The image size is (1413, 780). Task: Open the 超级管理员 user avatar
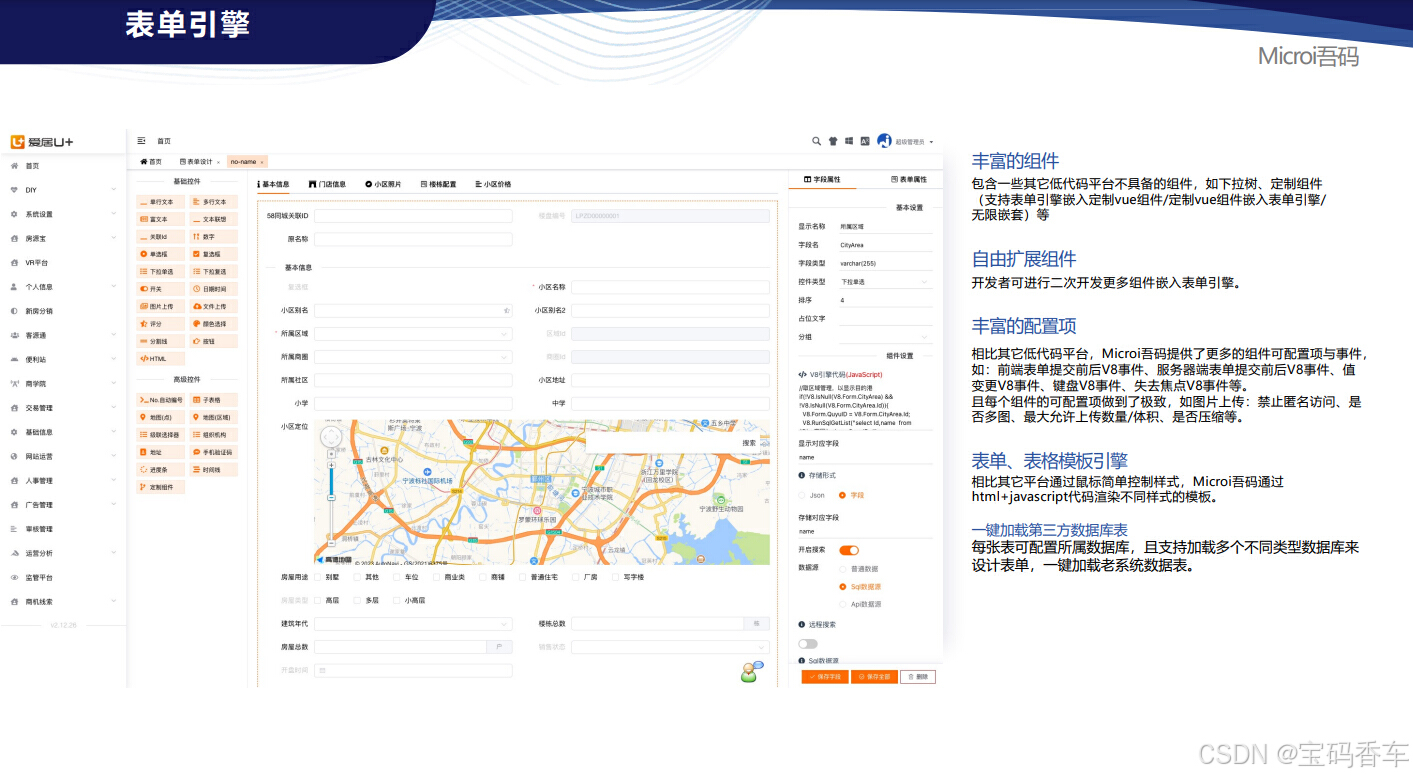point(884,141)
